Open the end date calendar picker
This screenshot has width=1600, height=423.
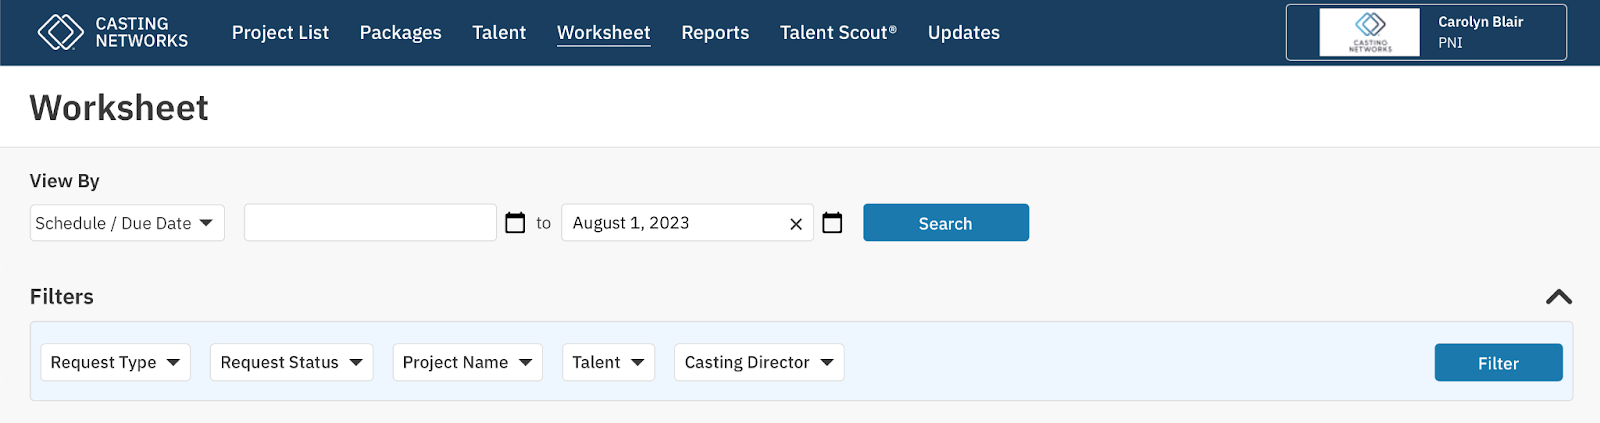pos(832,223)
